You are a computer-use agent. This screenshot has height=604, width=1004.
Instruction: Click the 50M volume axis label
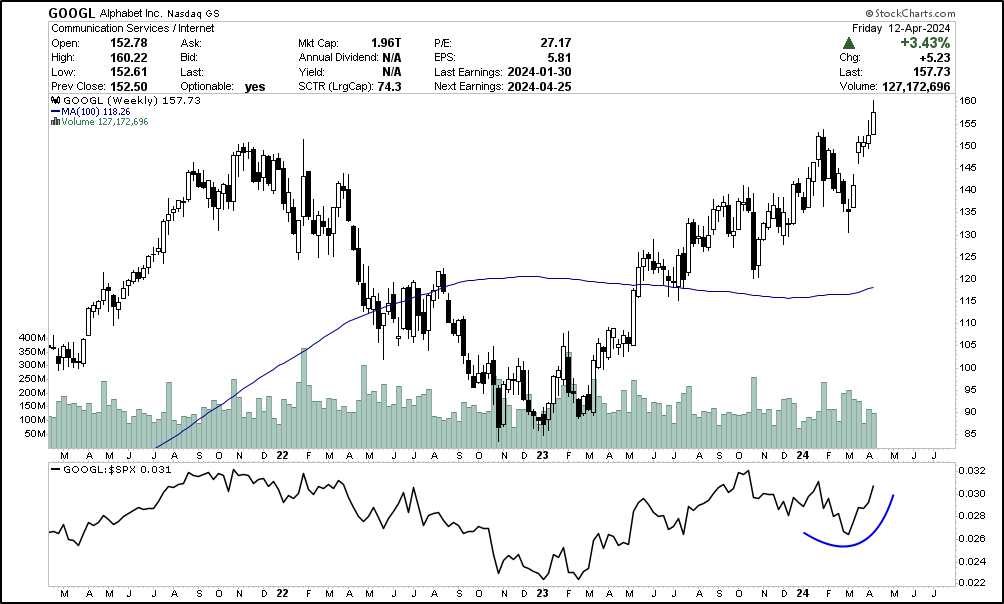(x=35, y=434)
